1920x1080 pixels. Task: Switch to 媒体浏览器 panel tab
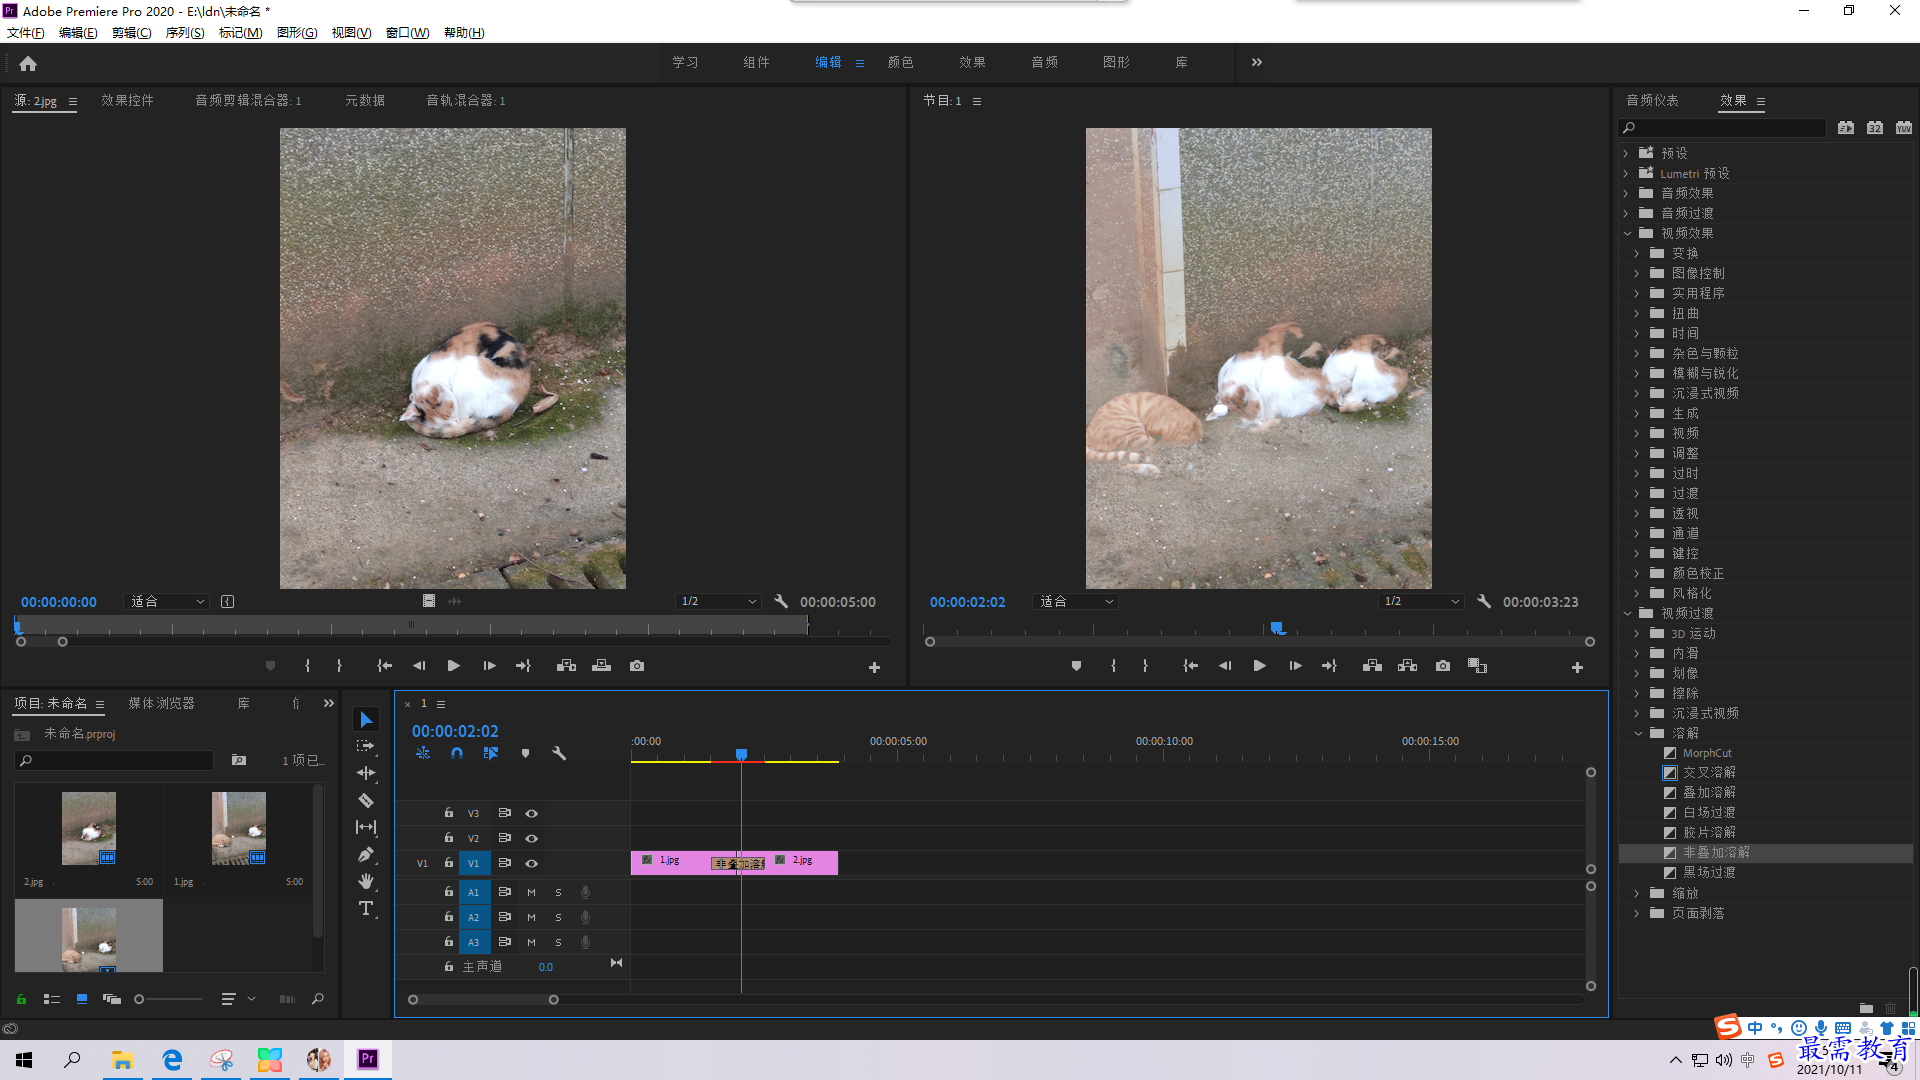point(161,704)
